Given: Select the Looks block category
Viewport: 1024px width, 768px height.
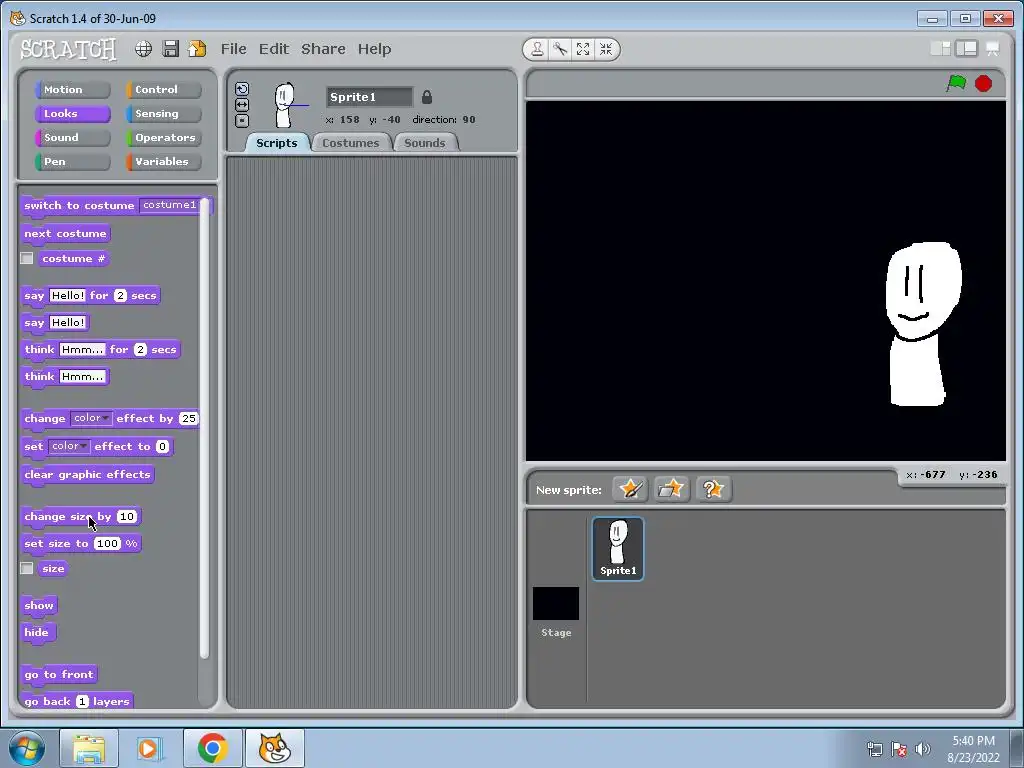Looking at the screenshot, I should [72, 114].
